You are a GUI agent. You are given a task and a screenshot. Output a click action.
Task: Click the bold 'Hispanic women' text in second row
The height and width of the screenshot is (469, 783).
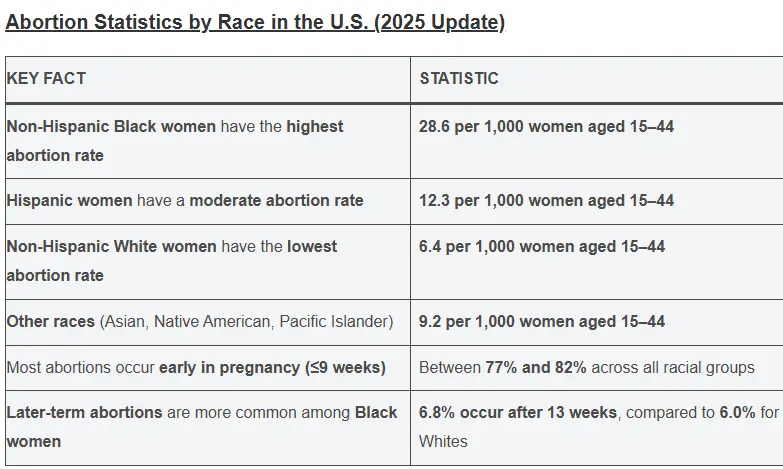pos(69,200)
